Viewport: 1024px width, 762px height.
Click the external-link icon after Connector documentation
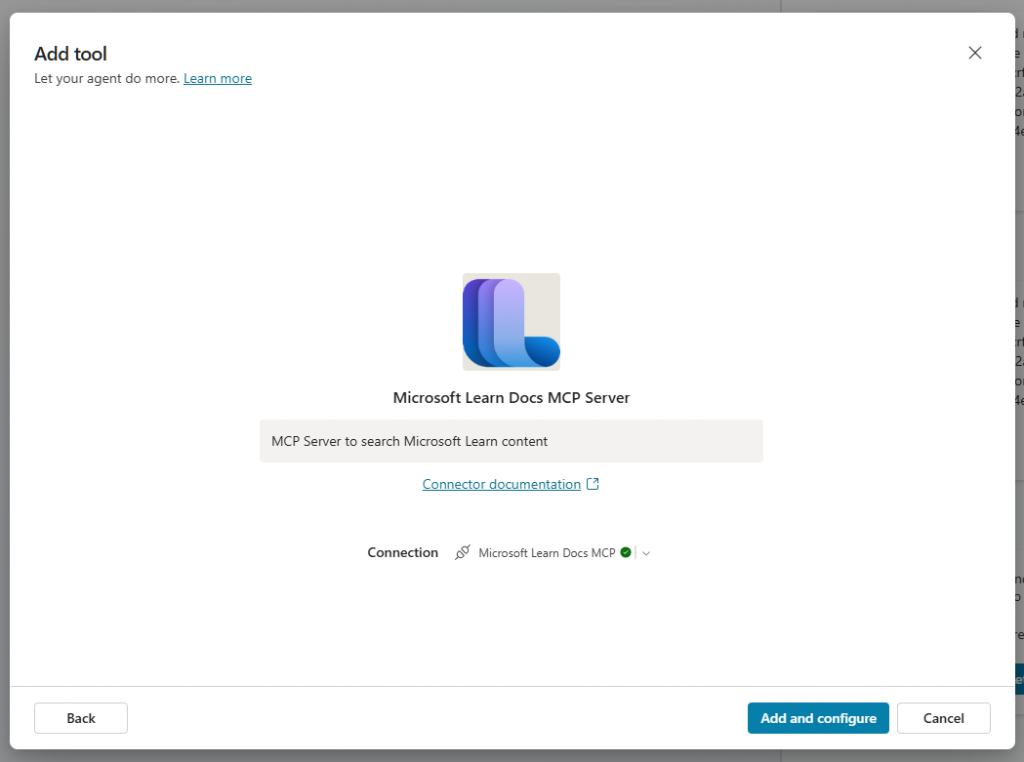coord(593,483)
